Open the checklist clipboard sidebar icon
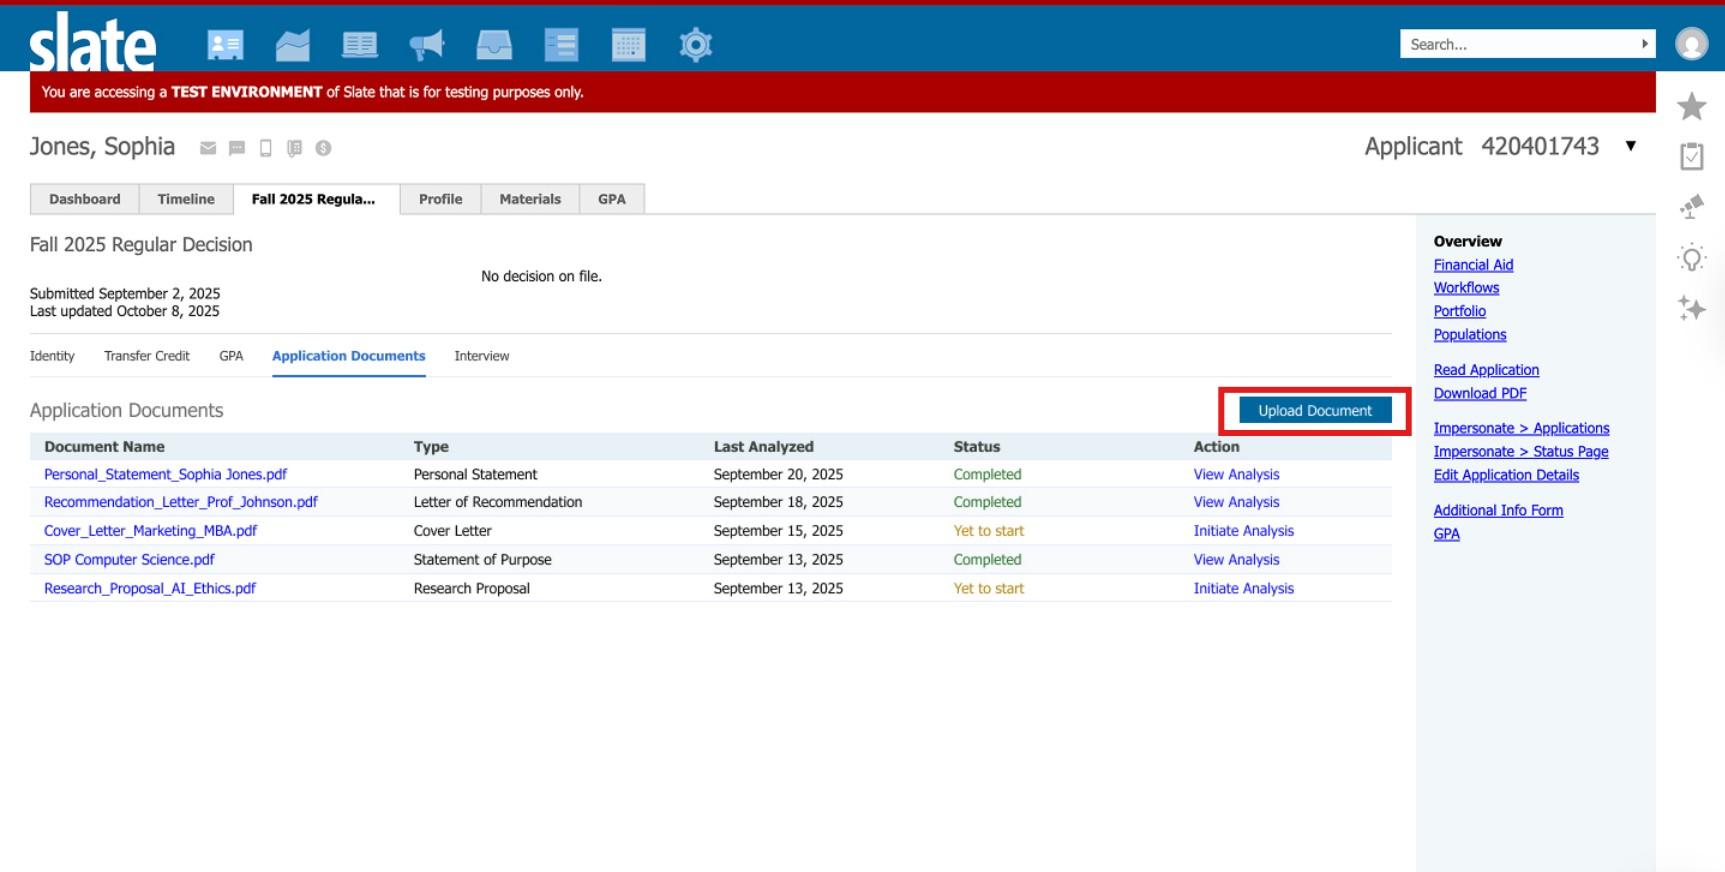The height and width of the screenshot is (872, 1725). (1691, 156)
